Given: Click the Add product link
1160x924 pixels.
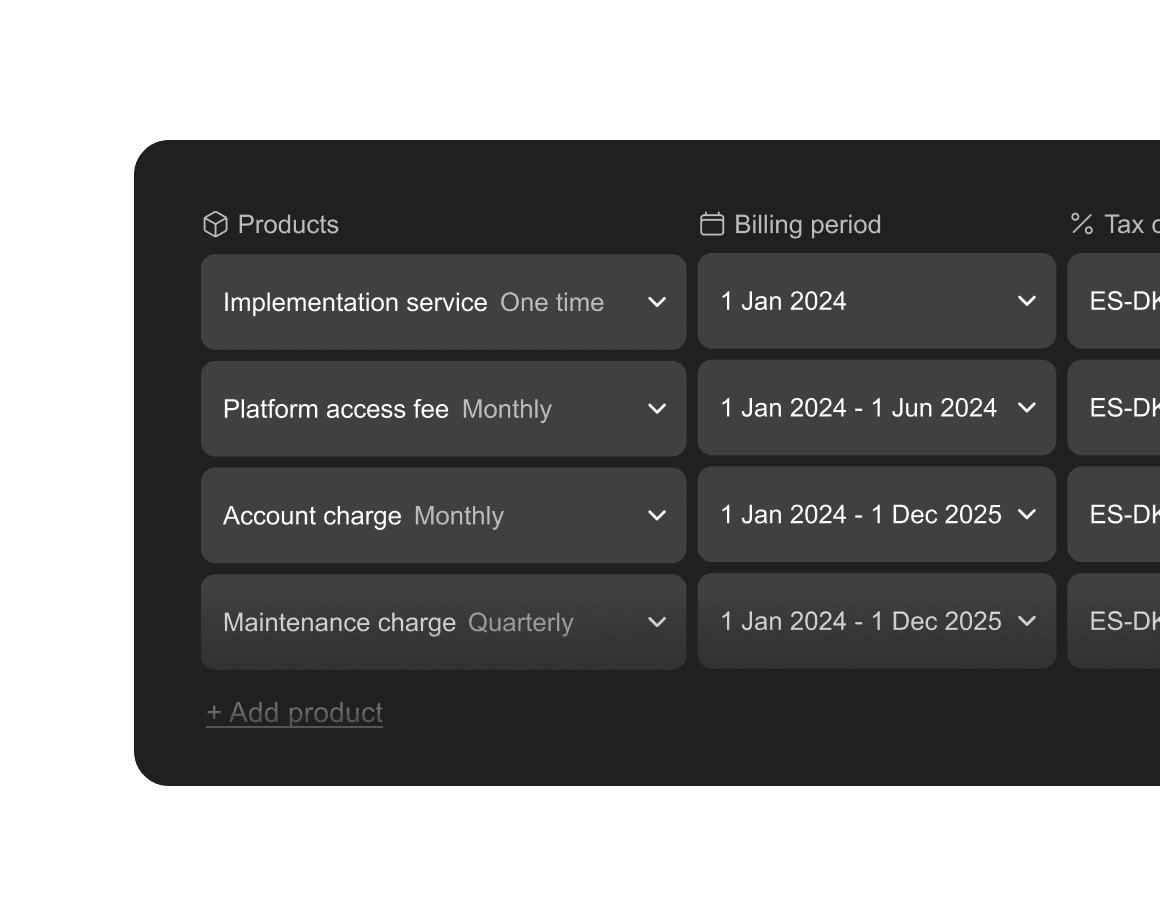Looking at the screenshot, I should pos(295,713).
